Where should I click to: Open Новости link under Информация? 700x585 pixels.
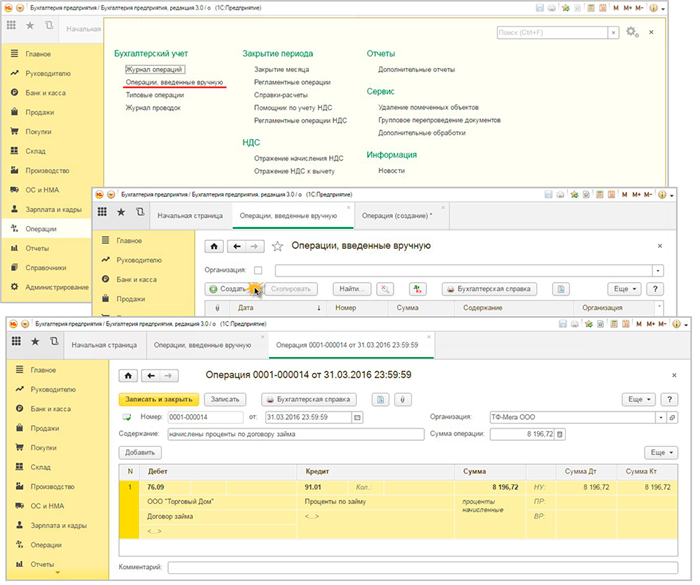[392, 171]
